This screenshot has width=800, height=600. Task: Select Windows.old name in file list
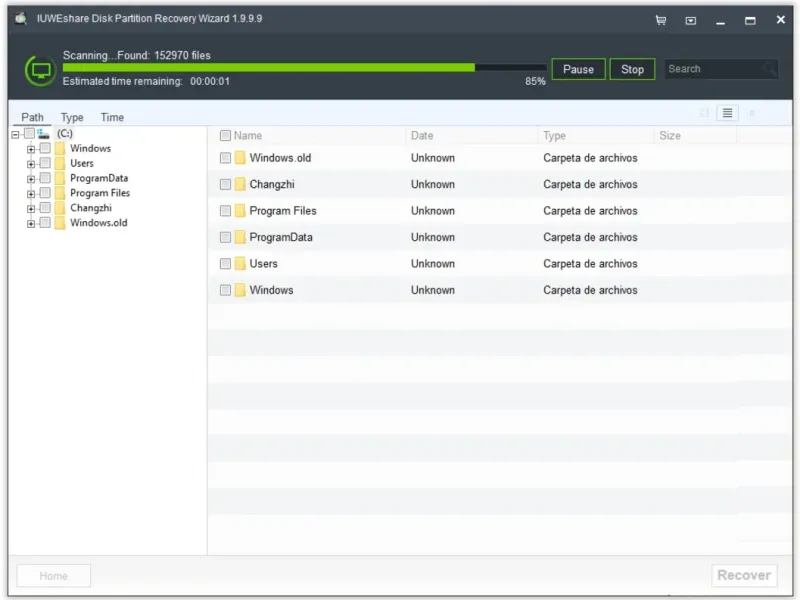[280, 158]
